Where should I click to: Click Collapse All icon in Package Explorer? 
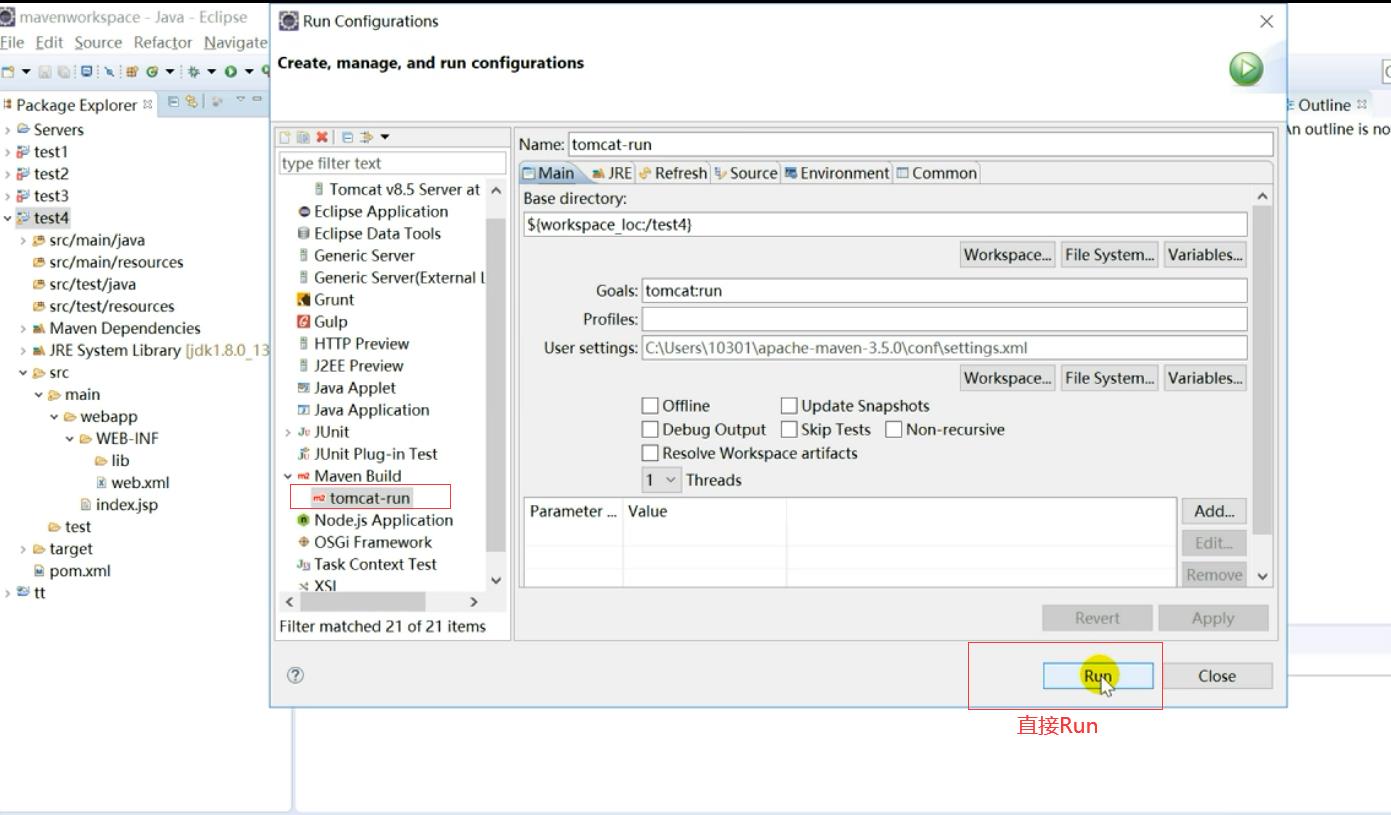pyautogui.click(x=174, y=101)
